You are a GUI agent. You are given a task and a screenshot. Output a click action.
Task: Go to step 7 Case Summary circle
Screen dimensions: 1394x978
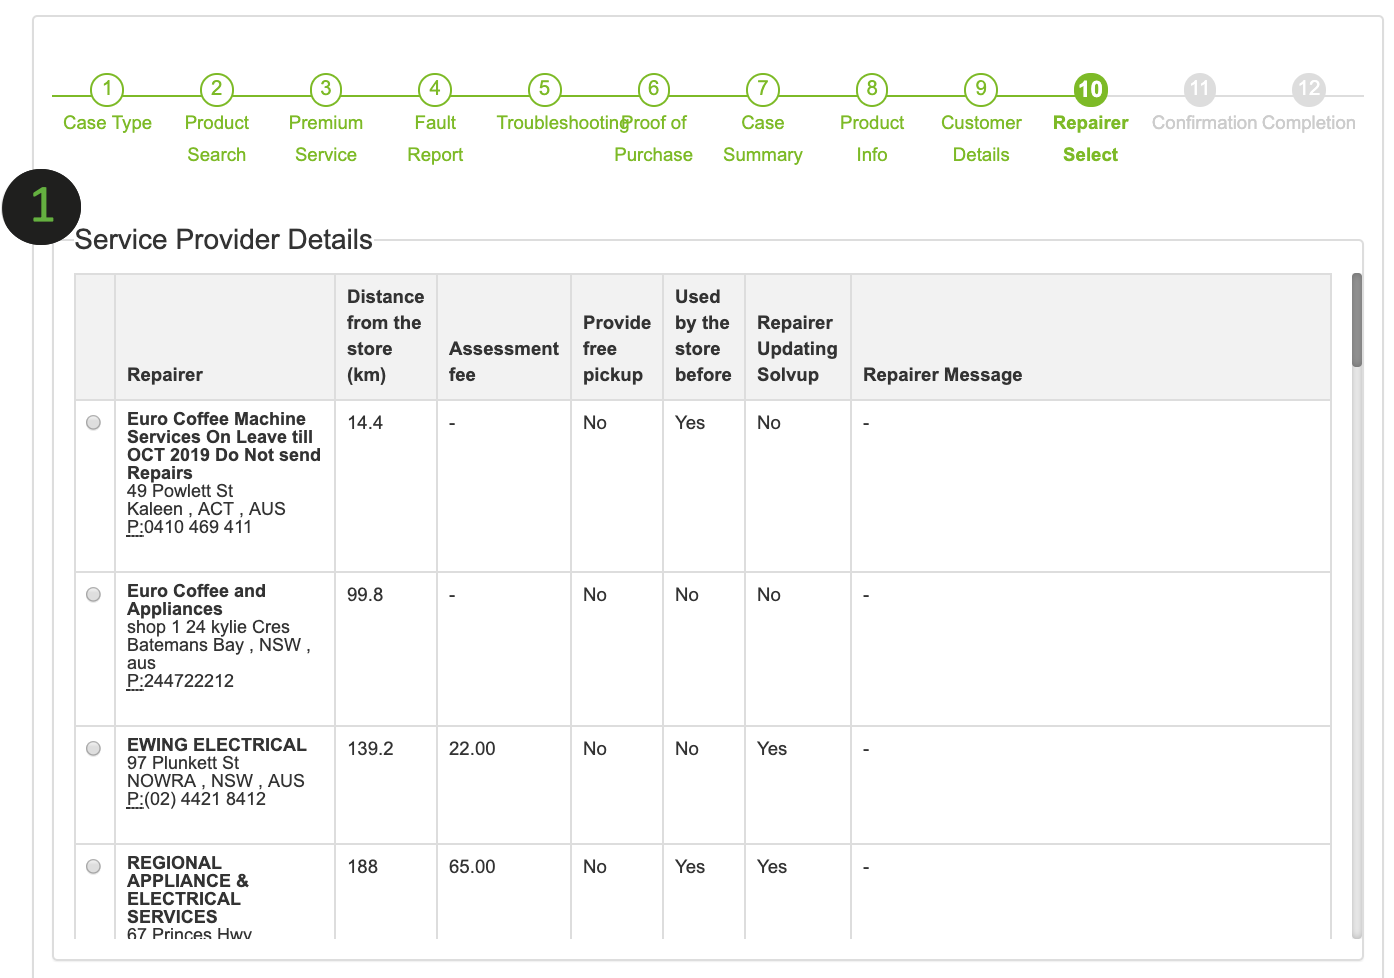click(762, 90)
